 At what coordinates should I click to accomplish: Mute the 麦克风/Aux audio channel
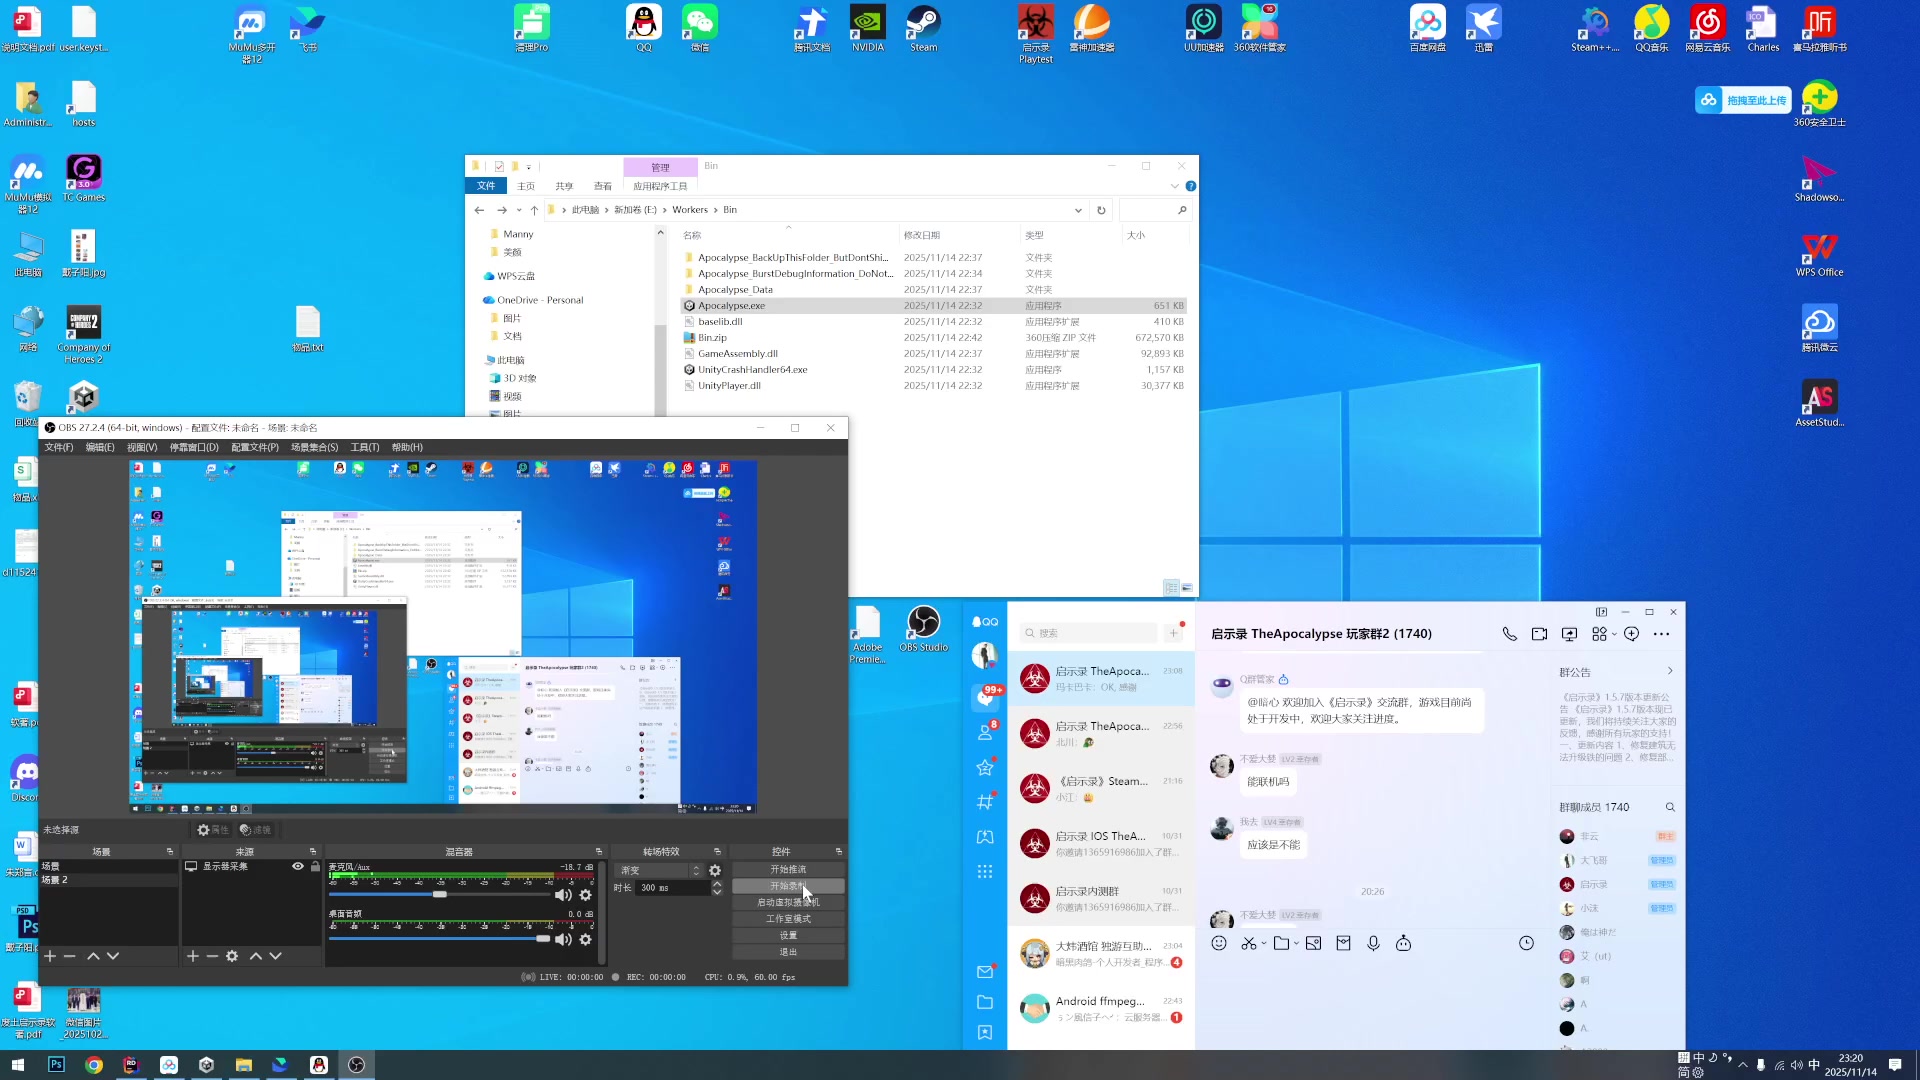(563, 895)
